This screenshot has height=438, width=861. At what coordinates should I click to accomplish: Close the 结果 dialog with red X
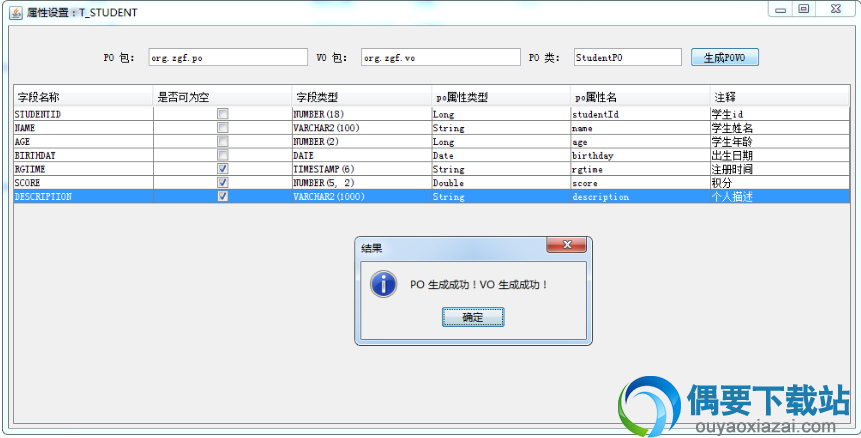click(566, 245)
